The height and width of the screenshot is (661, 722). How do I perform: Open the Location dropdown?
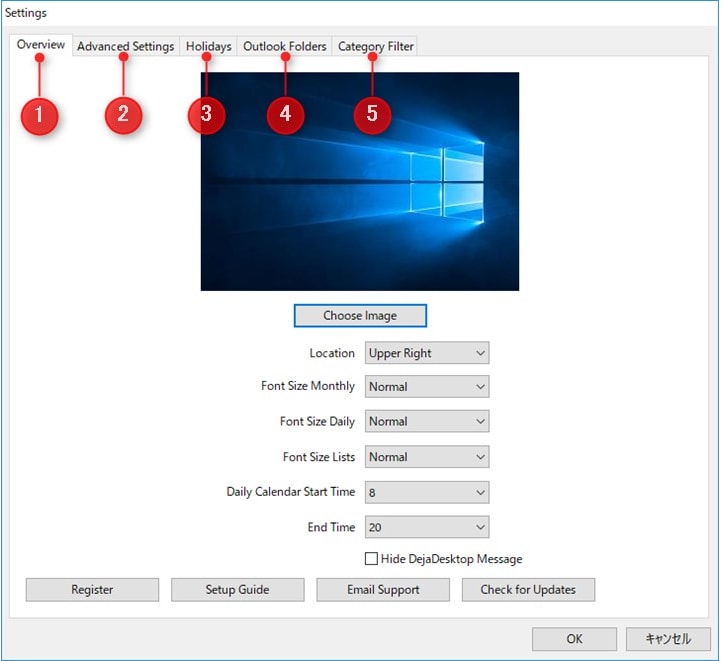click(x=427, y=353)
